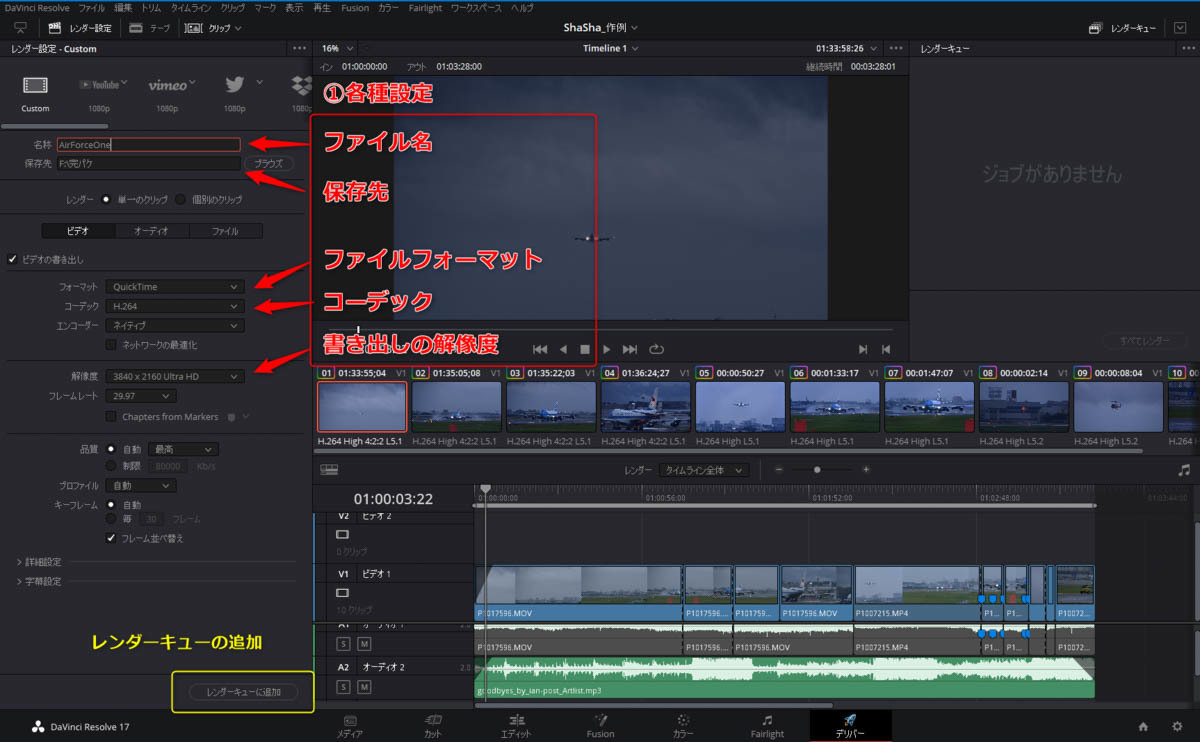Viewport: 1200px width, 742px height.
Task: Mute audio track A2
Action: (364, 687)
